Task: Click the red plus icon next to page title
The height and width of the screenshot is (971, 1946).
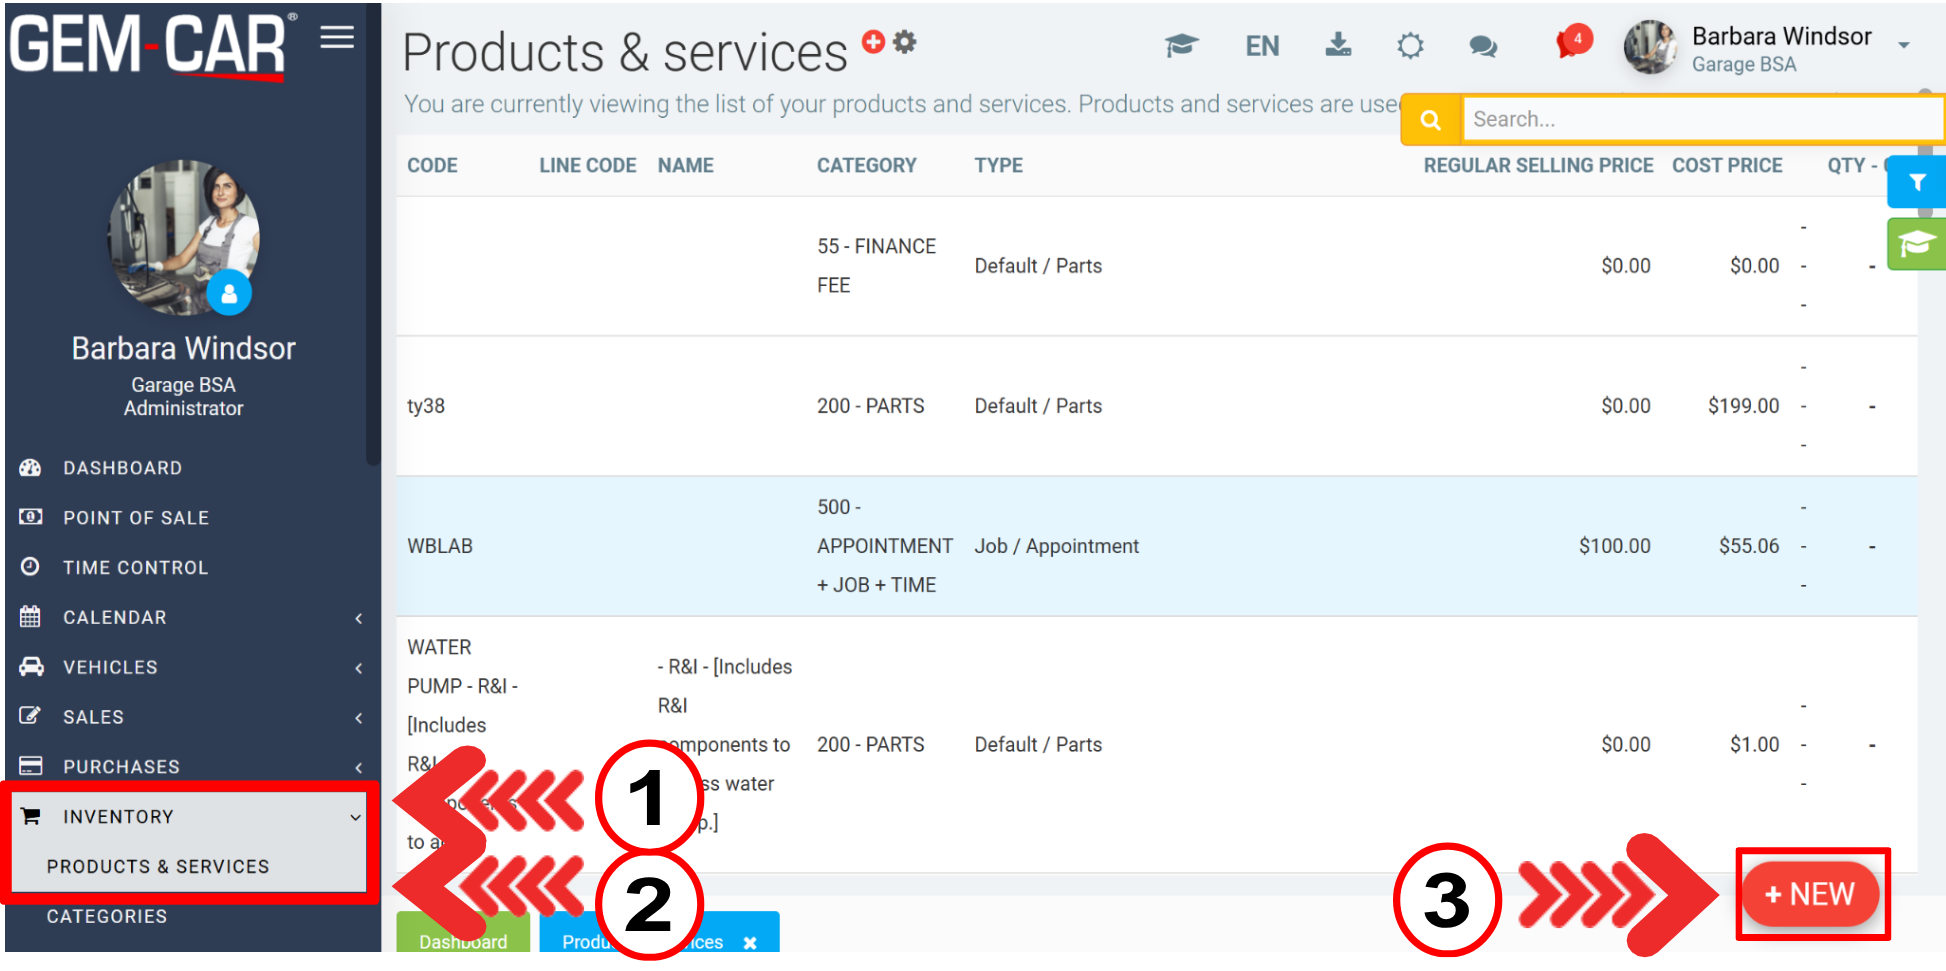Action: [873, 42]
